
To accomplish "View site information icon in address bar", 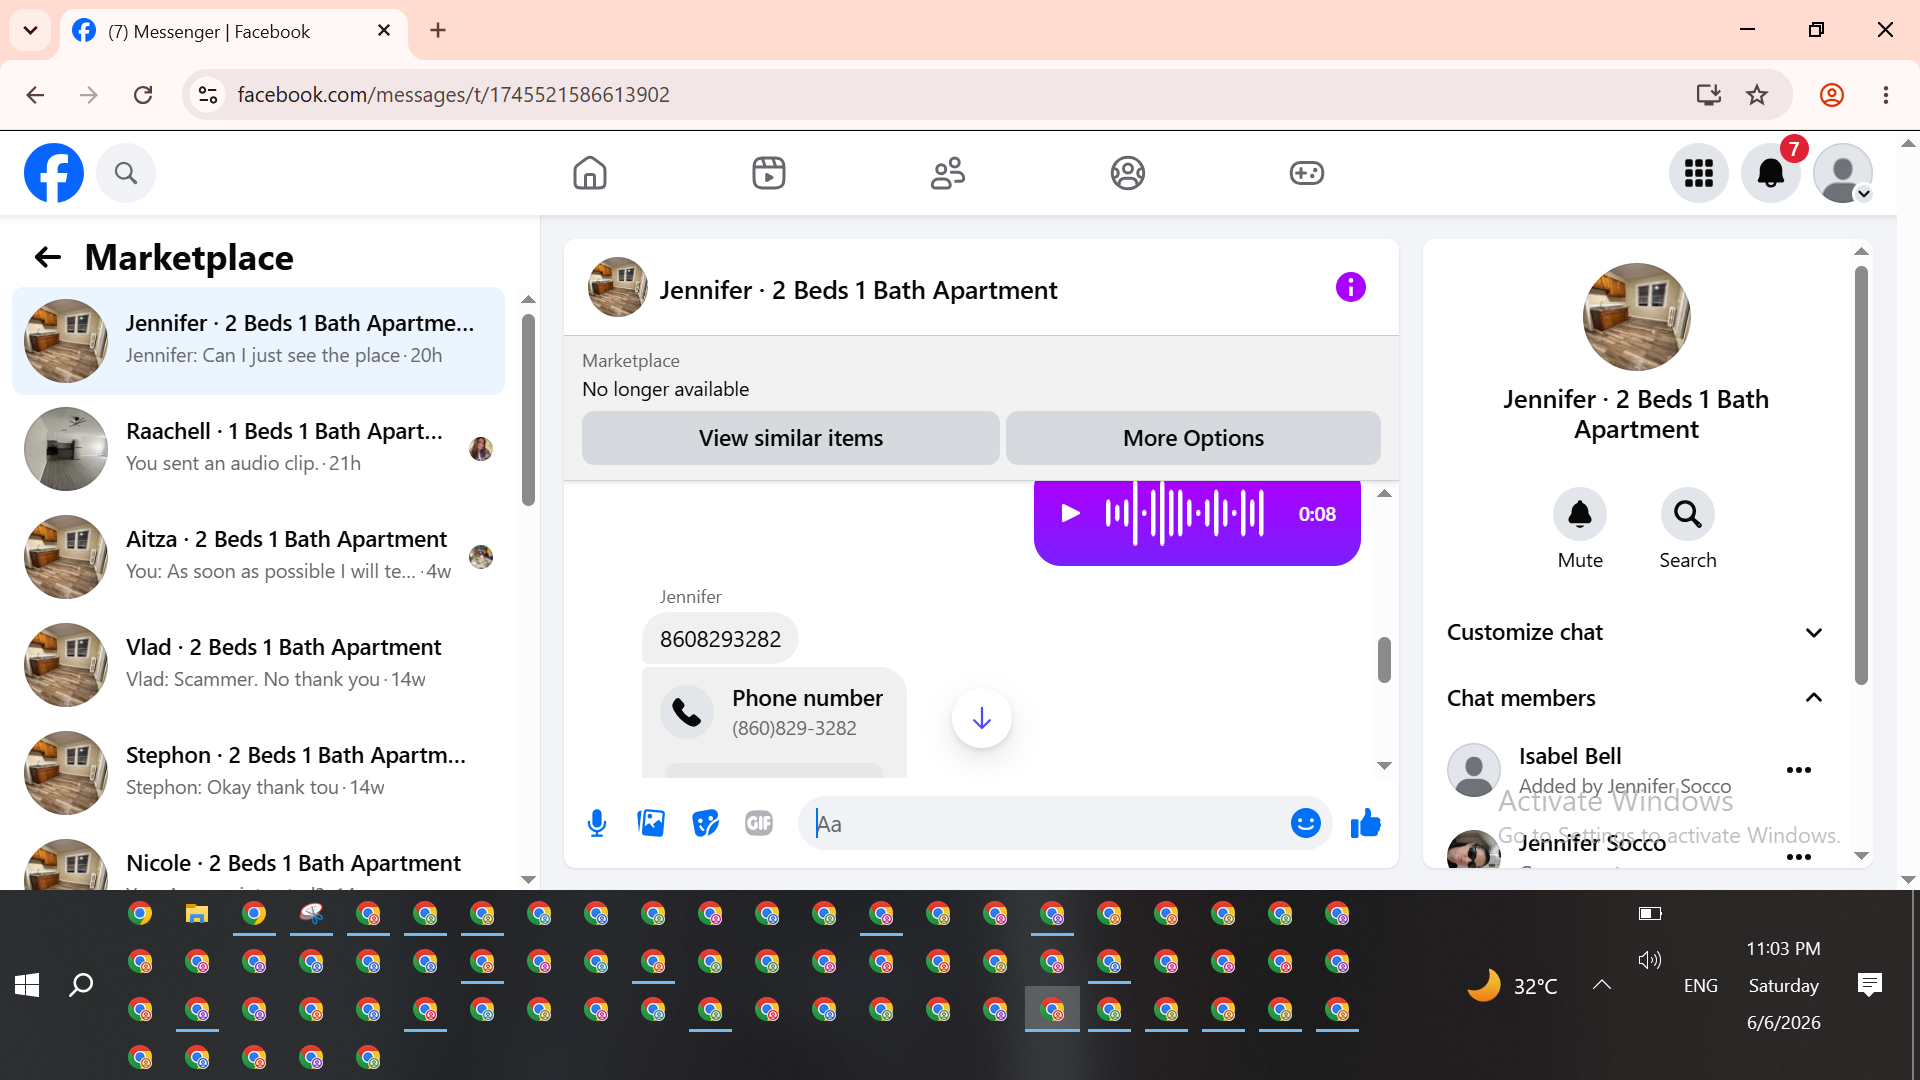I will coord(208,95).
